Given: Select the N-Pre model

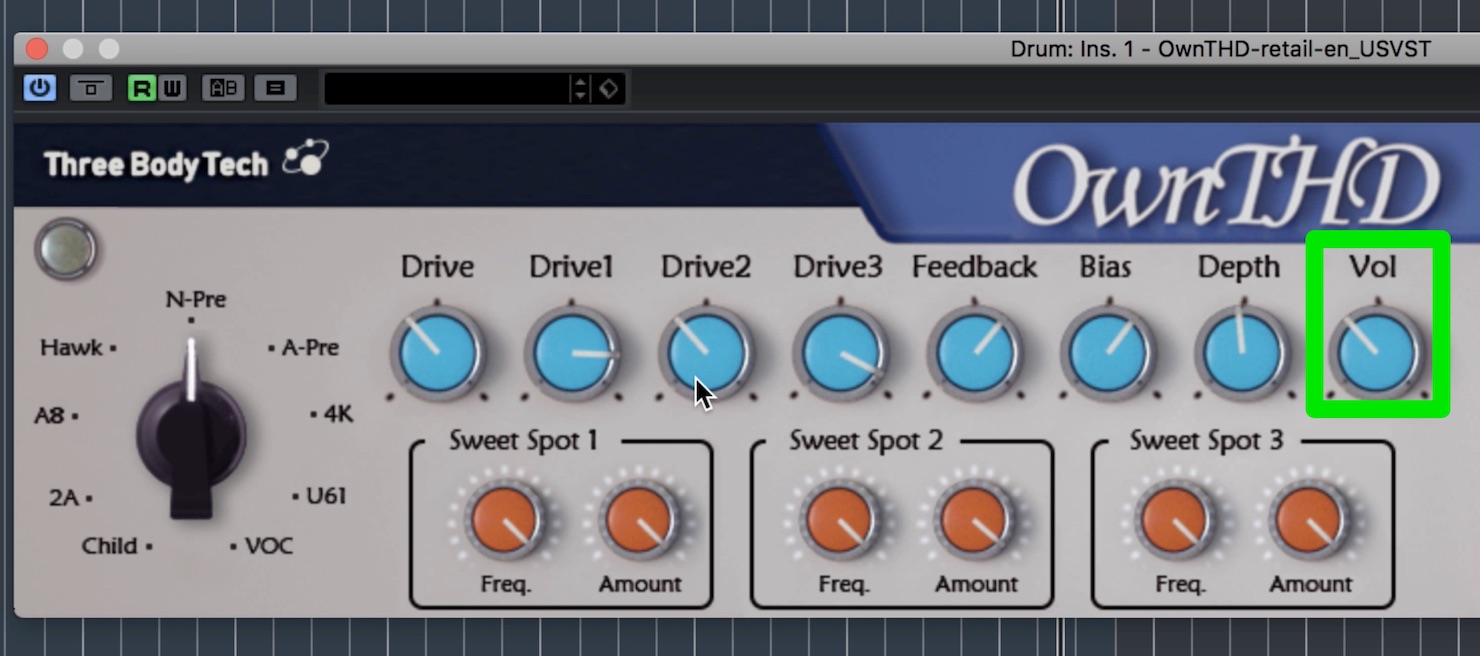Looking at the screenshot, I should point(195,299).
